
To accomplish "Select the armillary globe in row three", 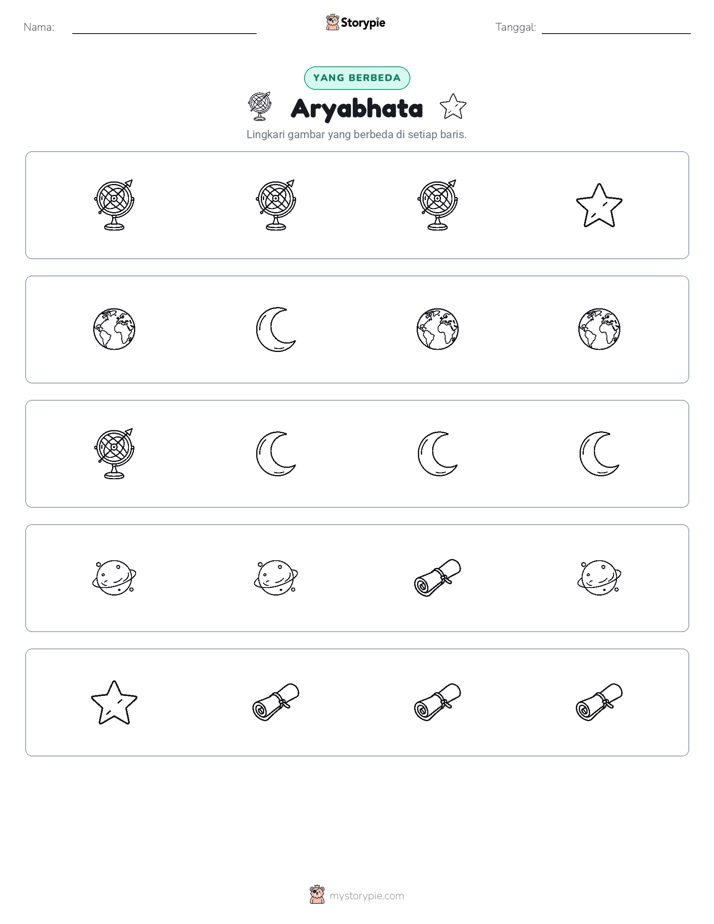I will click(x=114, y=453).
